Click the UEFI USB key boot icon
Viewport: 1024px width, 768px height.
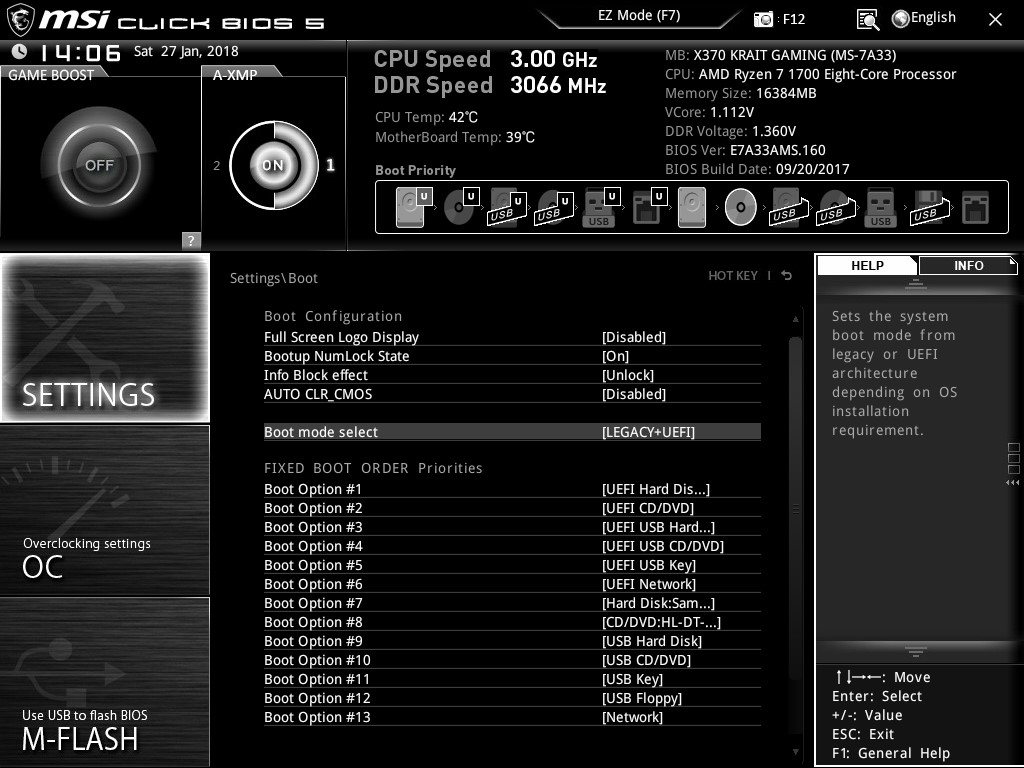point(601,207)
